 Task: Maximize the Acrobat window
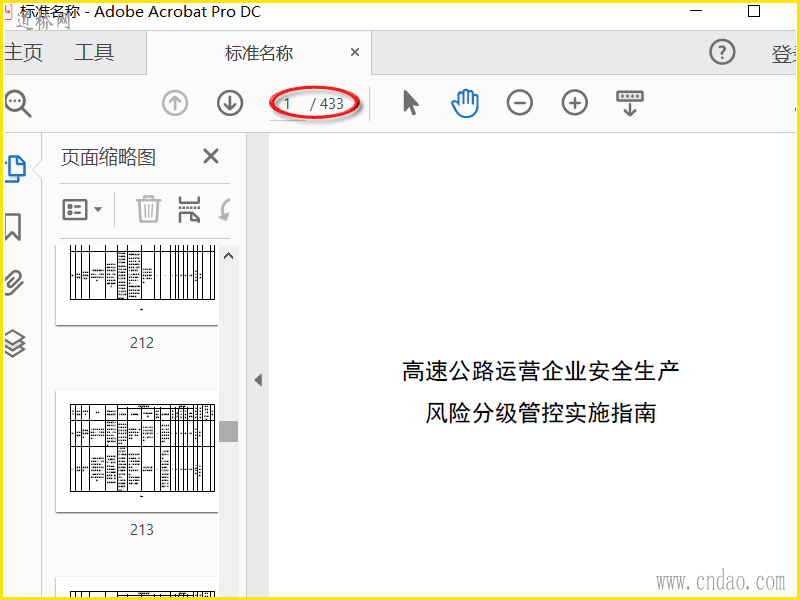click(x=754, y=11)
